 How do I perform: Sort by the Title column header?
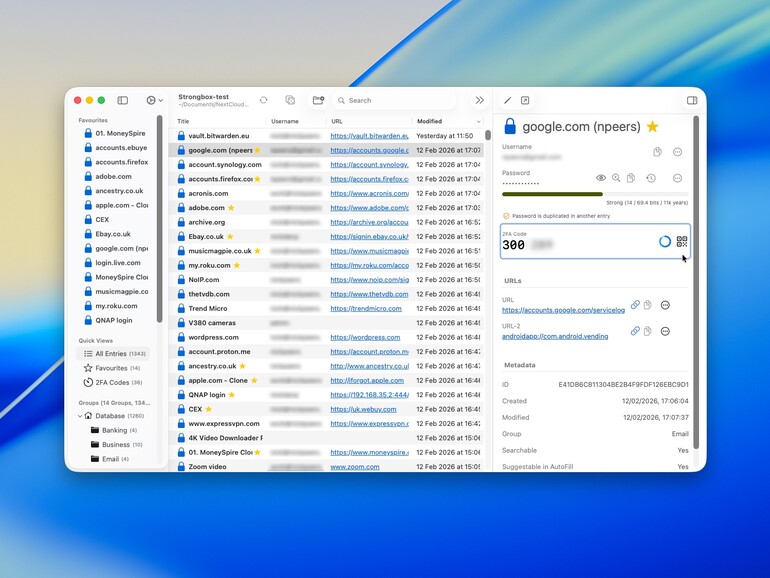point(183,121)
